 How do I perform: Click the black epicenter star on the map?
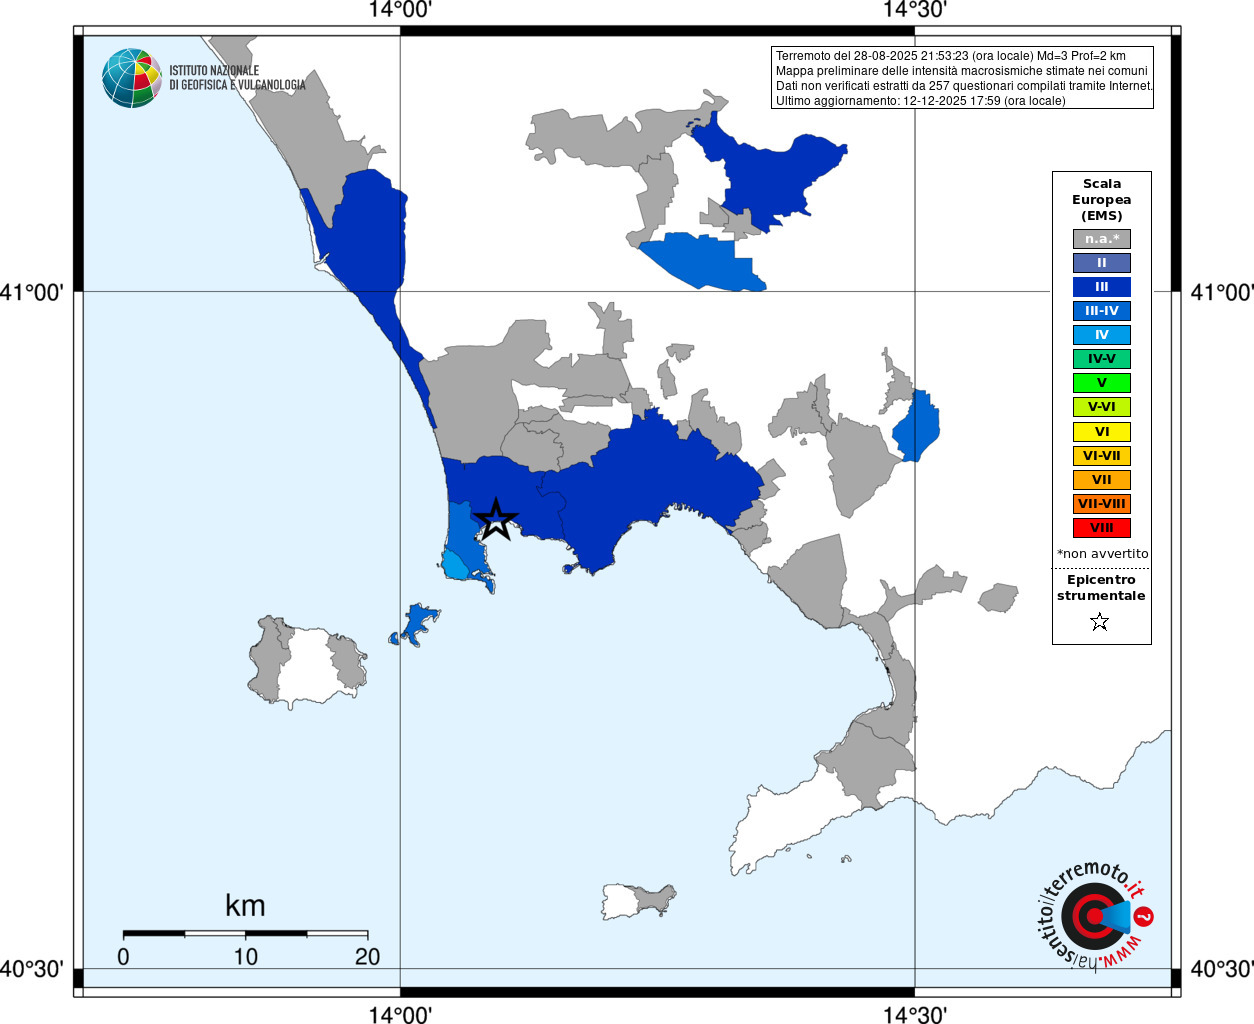click(496, 520)
